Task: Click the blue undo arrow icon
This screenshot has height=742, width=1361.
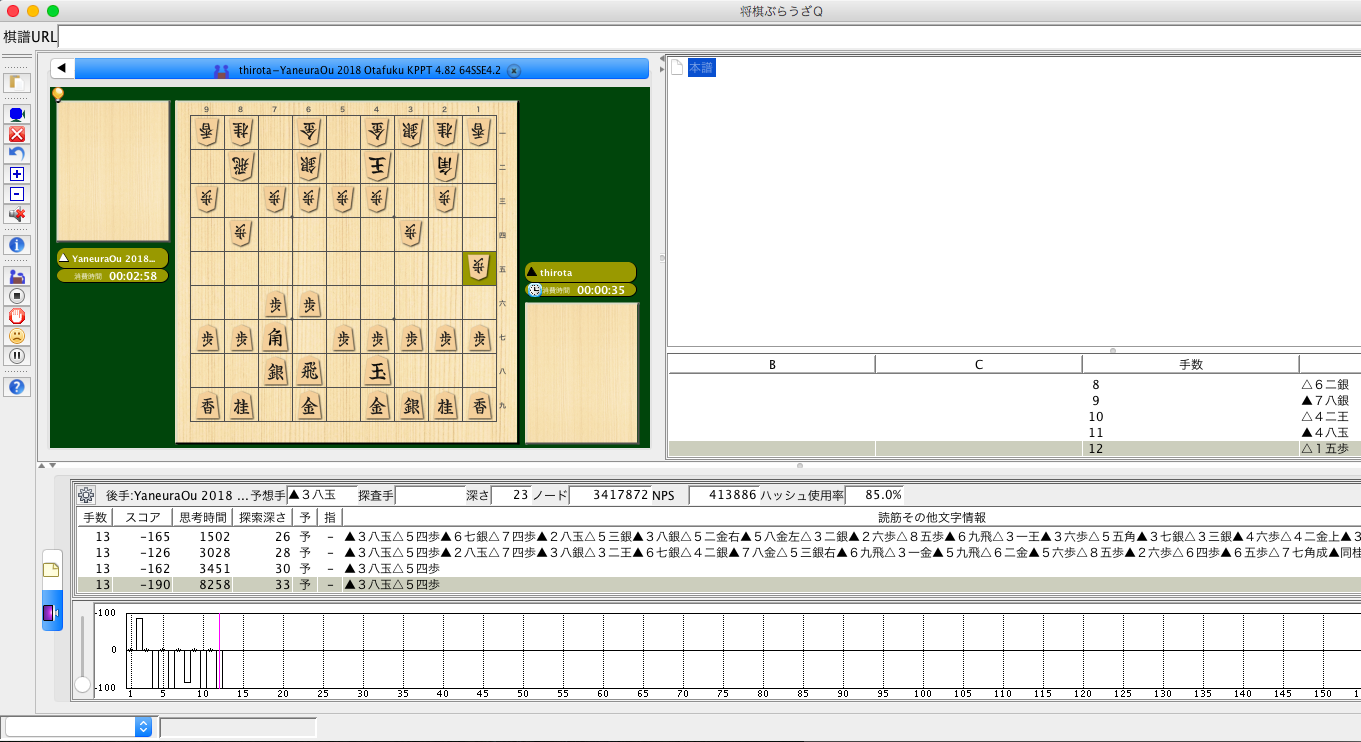Action: (x=17, y=154)
